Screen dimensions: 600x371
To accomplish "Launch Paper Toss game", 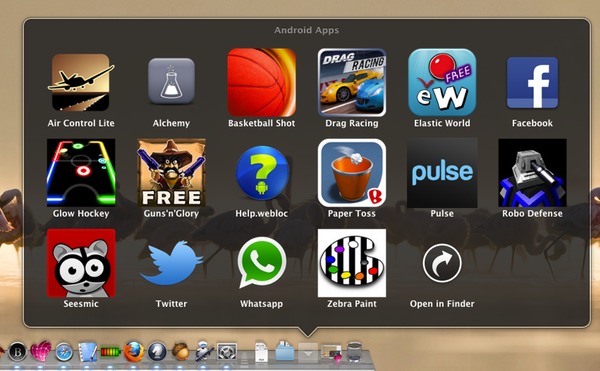I will (352, 173).
